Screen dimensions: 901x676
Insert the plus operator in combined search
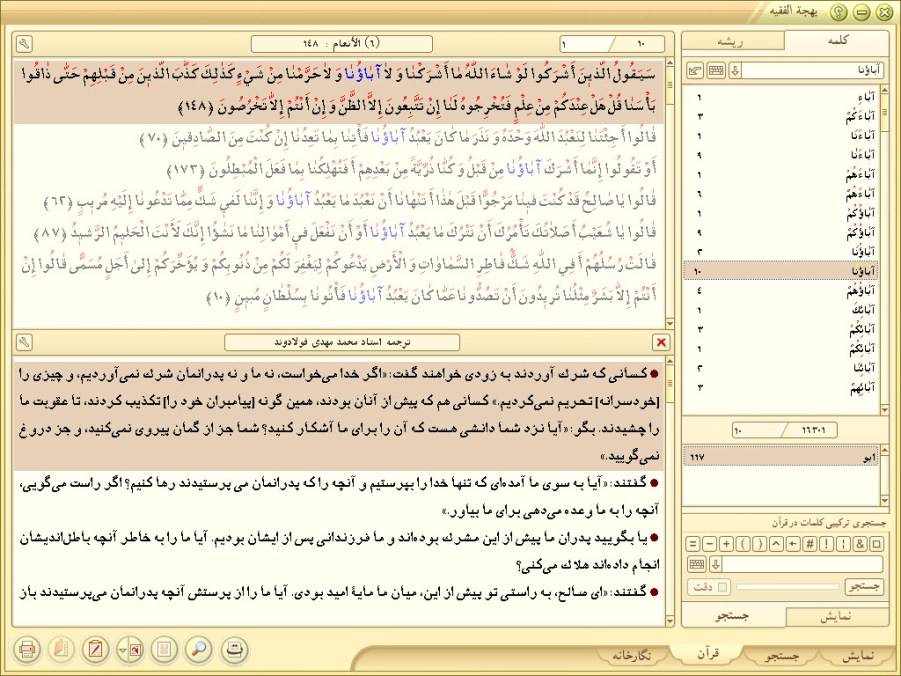726,544
